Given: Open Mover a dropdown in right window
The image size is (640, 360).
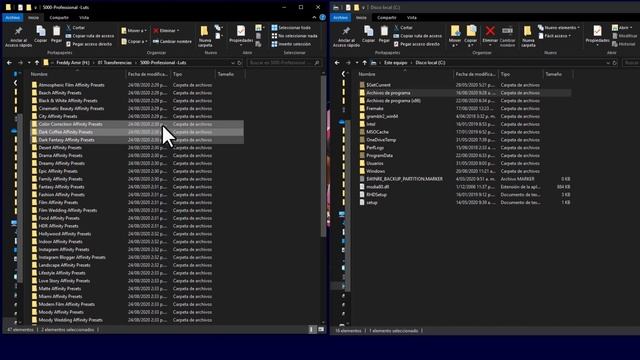Looking at the screenshot, I should pyautogui.click(x=455, y=35).
